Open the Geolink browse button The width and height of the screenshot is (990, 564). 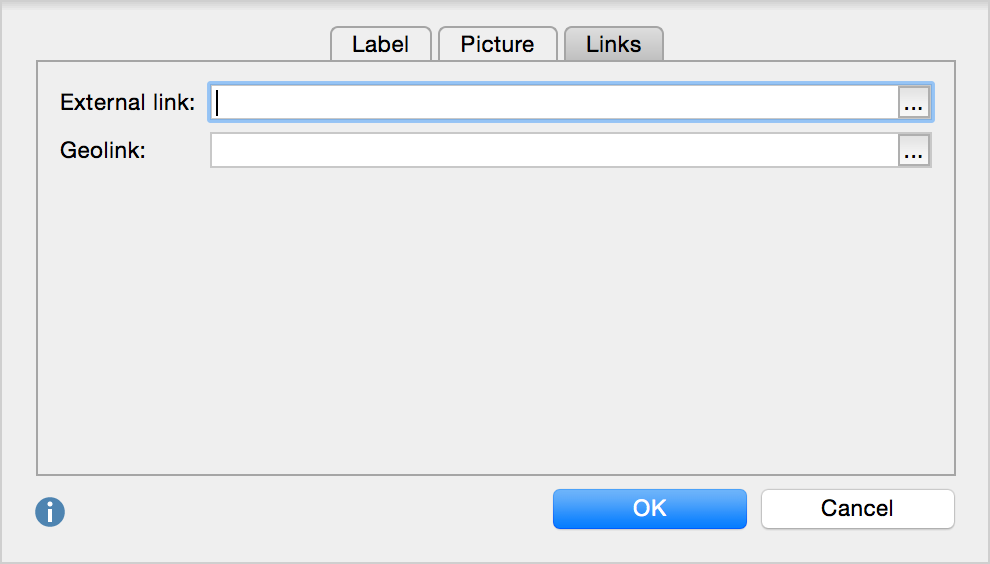coord(914,150)
